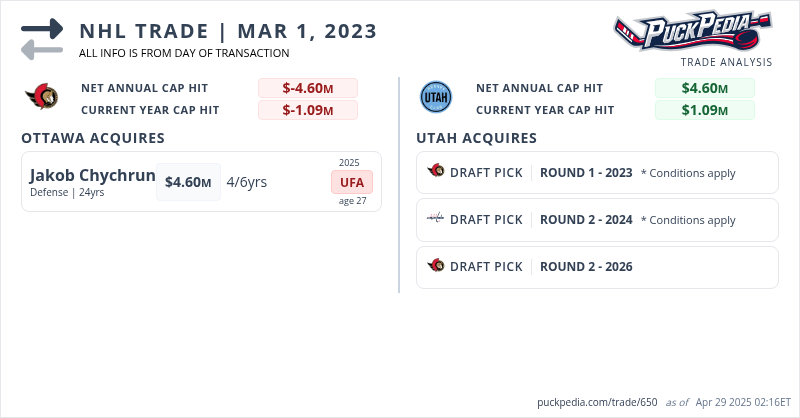Image resolution: width=800 pixels, height=418 pixels.
Task: Click the Utah team logo
Action: 436,98
